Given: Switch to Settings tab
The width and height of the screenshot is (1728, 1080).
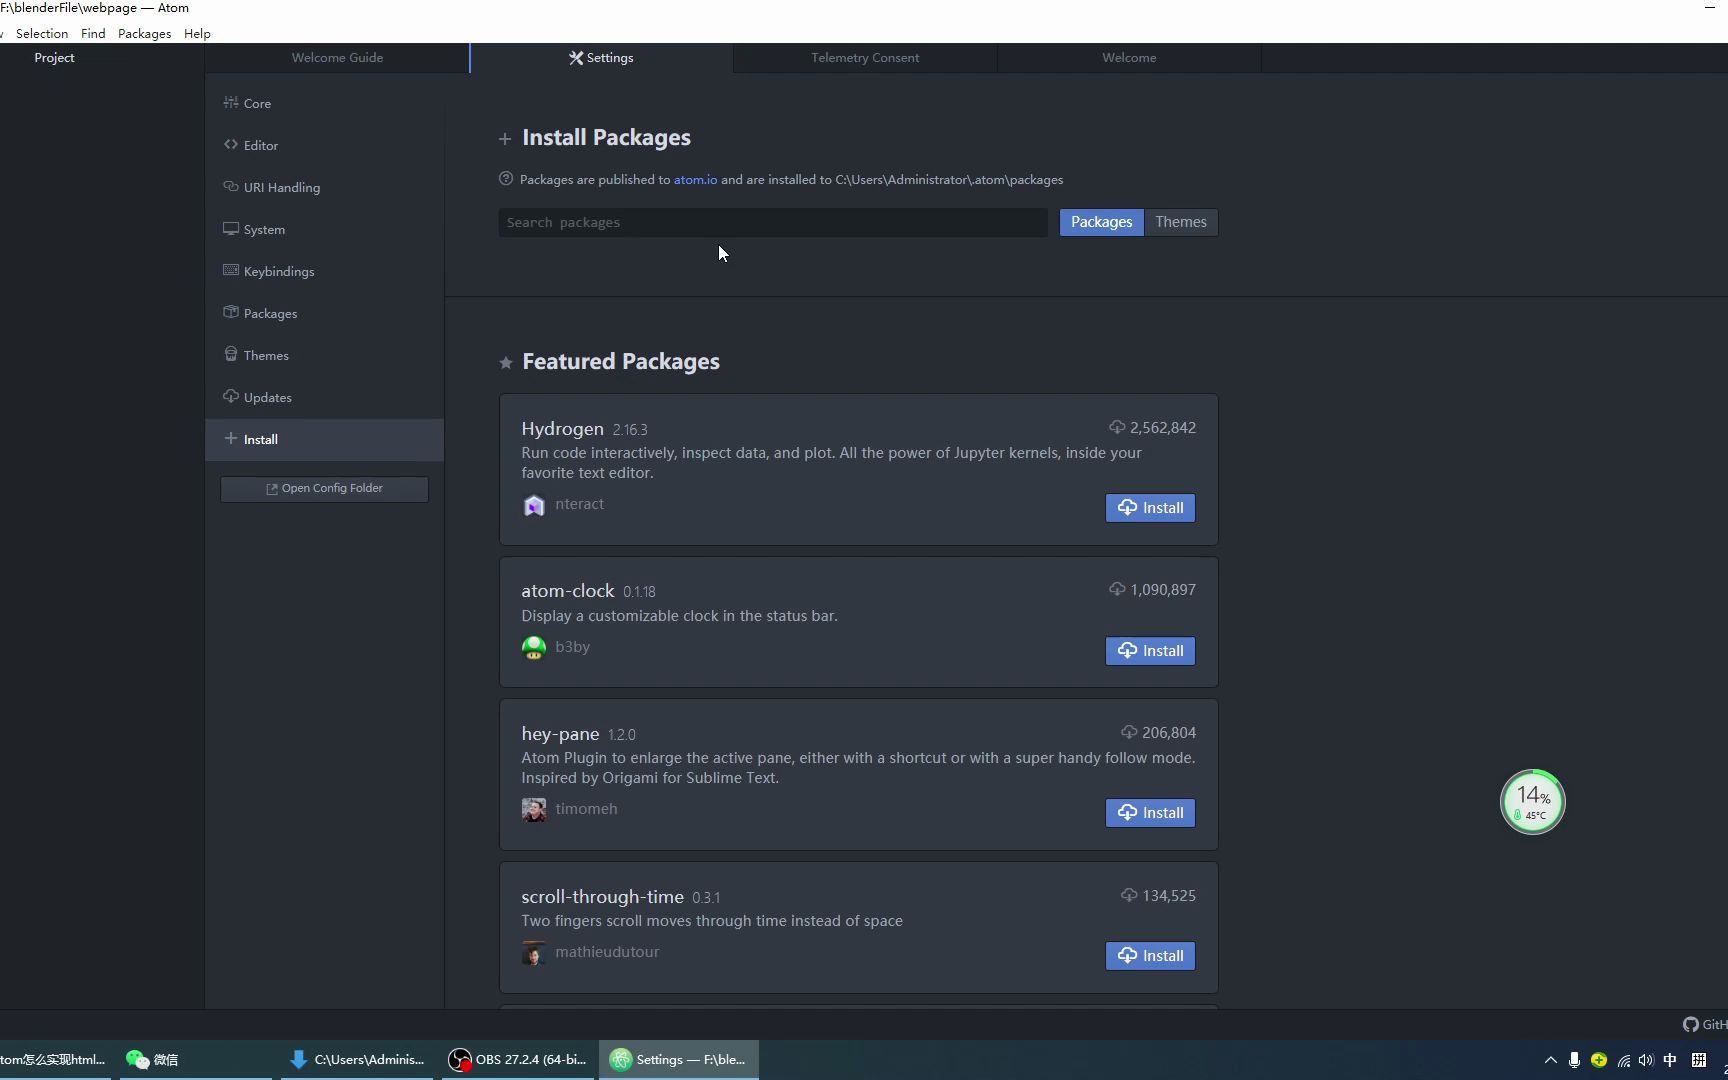Looking at the screenshot, I should (601, 58).
